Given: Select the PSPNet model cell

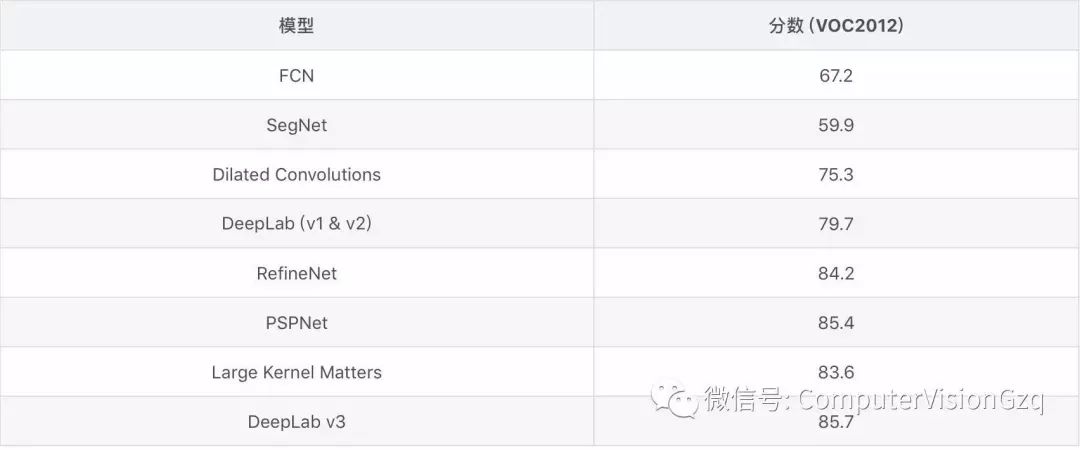Looking at the screenshot, I should (296, 323).
